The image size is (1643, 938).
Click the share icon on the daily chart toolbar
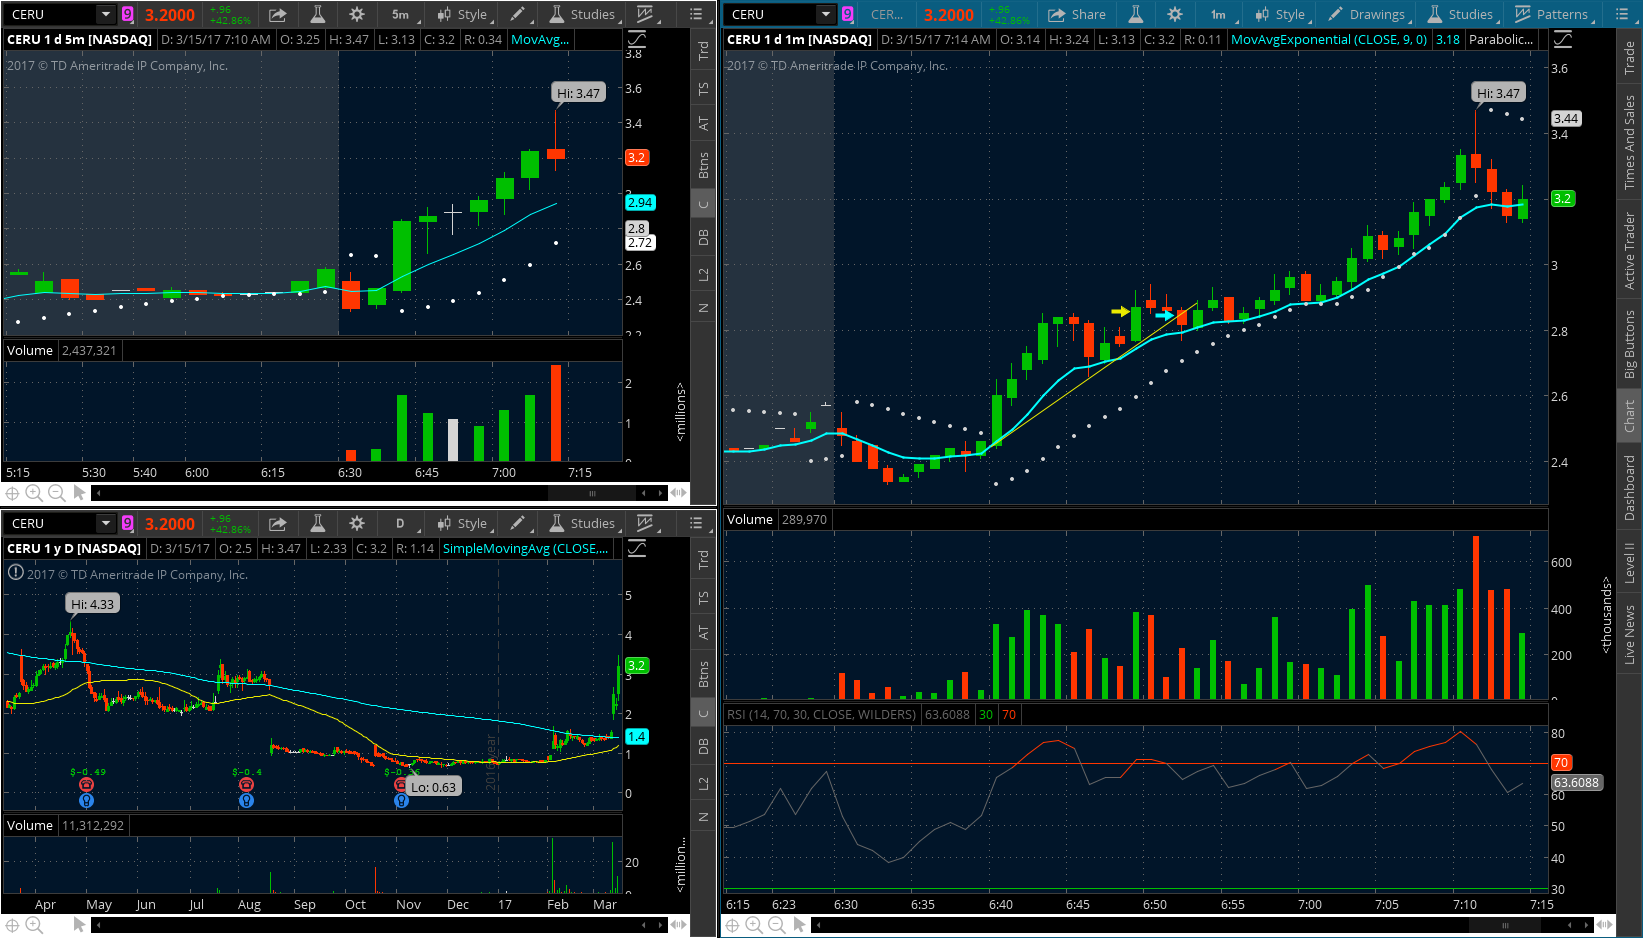tap(278, 523)
